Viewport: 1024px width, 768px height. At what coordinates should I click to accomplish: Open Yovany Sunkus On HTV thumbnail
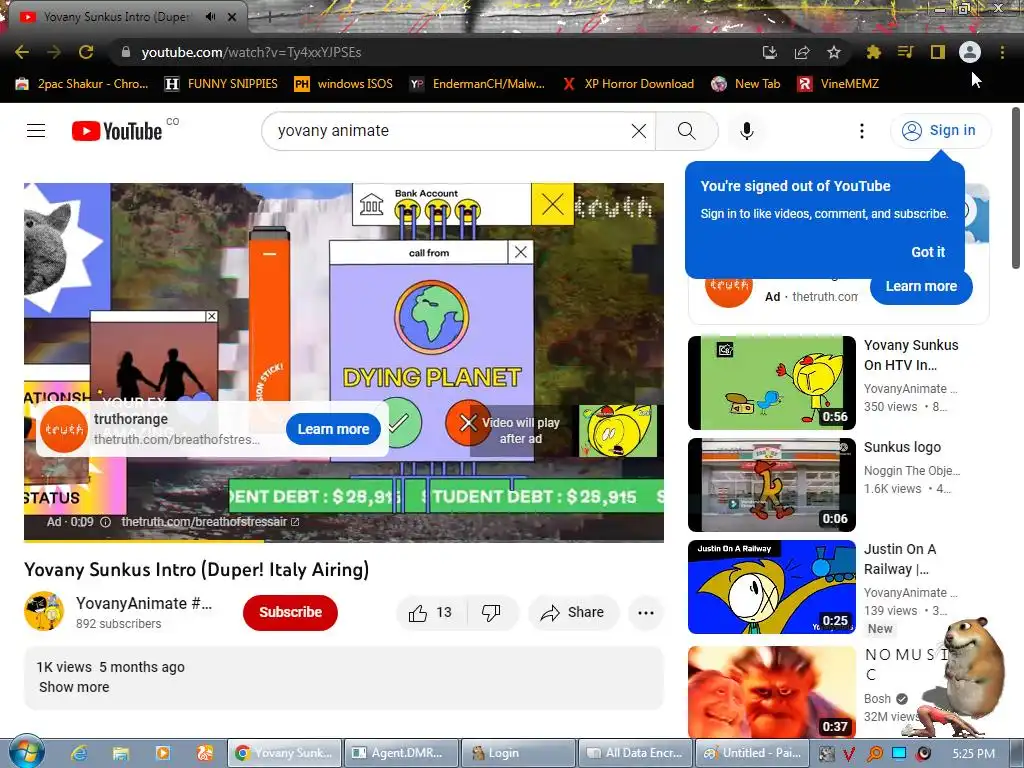[771, 383]
